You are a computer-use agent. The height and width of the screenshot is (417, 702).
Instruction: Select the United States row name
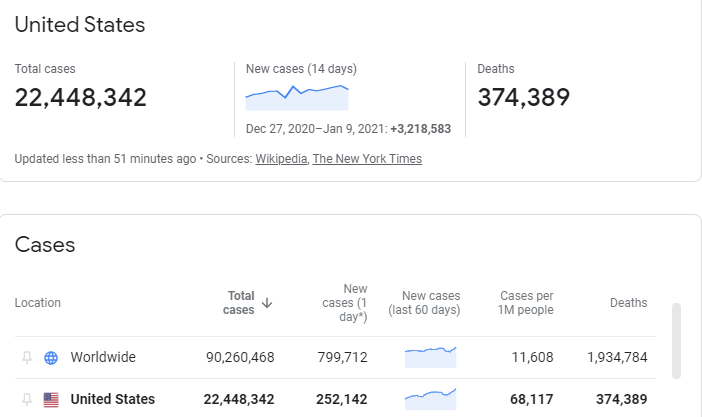113,399
